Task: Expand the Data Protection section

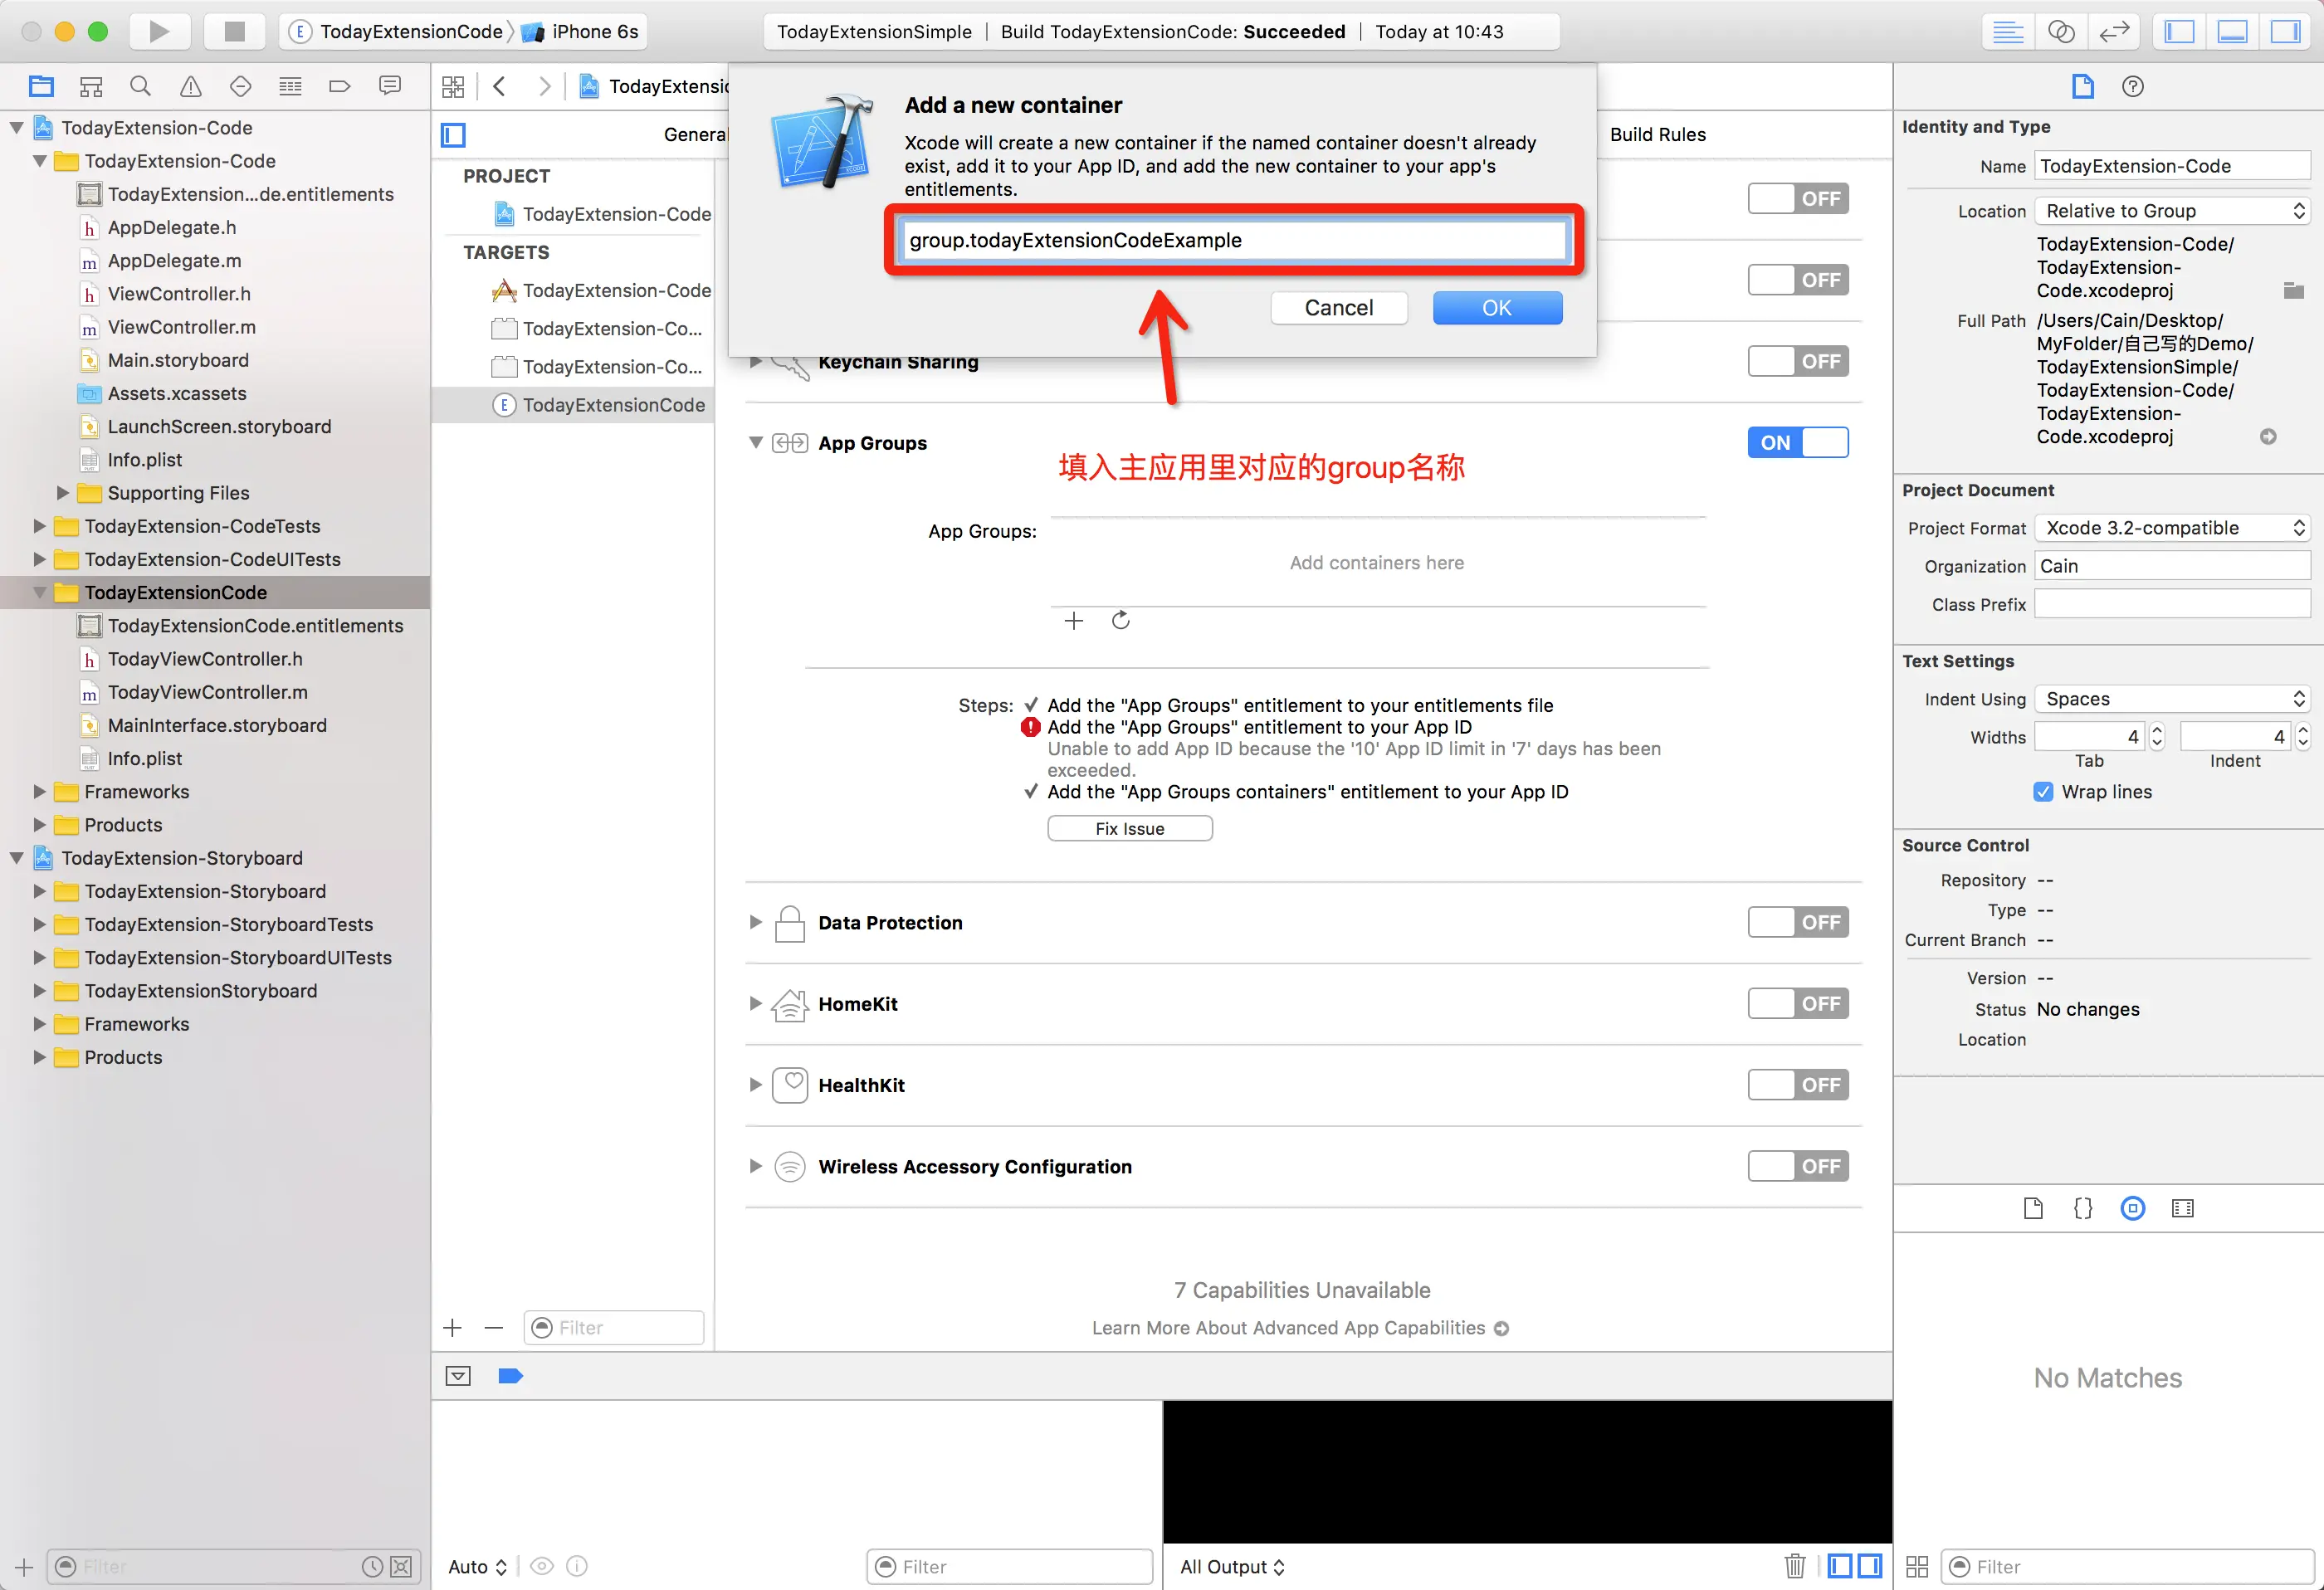Action: (x=756, y=922)
